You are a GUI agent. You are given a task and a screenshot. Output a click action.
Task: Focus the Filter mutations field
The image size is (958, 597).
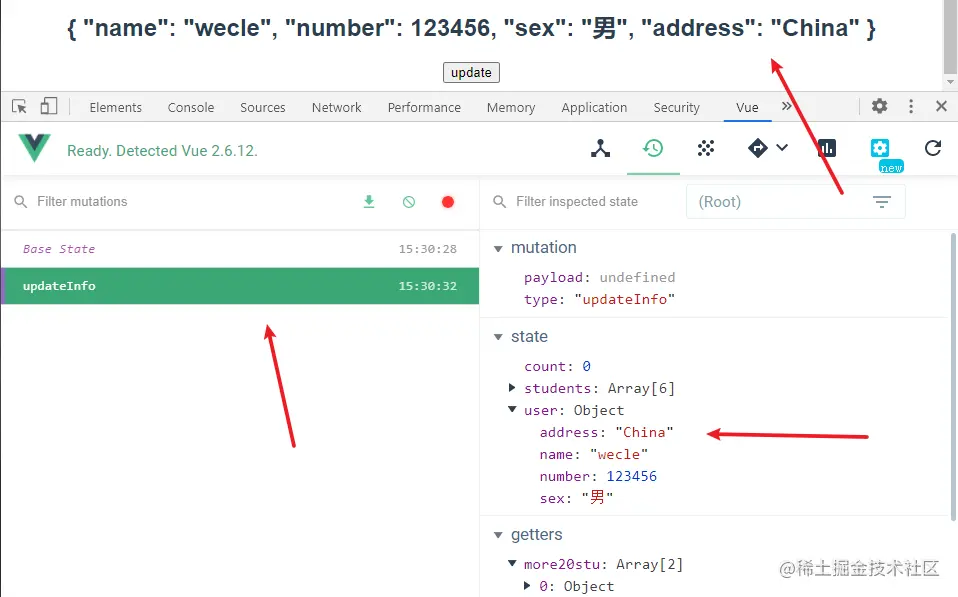coord(183,202)
